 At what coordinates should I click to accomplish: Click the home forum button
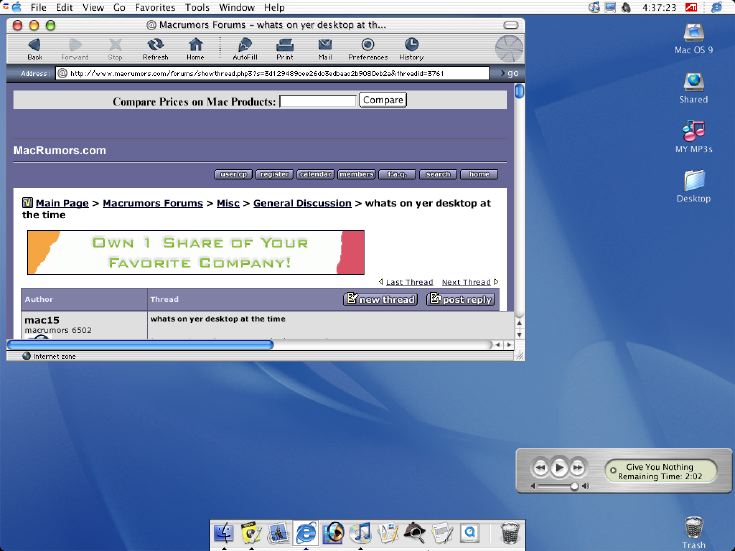tap(479, 174)
